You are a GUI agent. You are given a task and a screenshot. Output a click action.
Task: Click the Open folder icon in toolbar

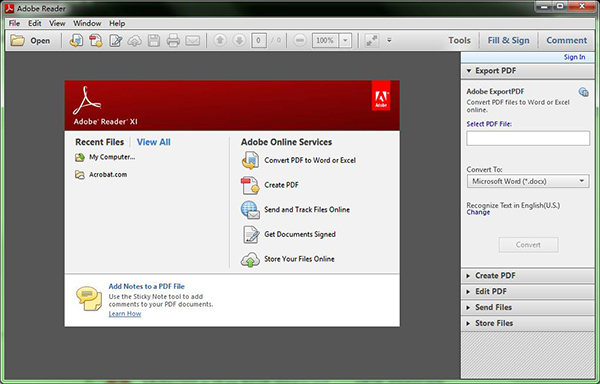pyautogui.click(x=17, y=40)
